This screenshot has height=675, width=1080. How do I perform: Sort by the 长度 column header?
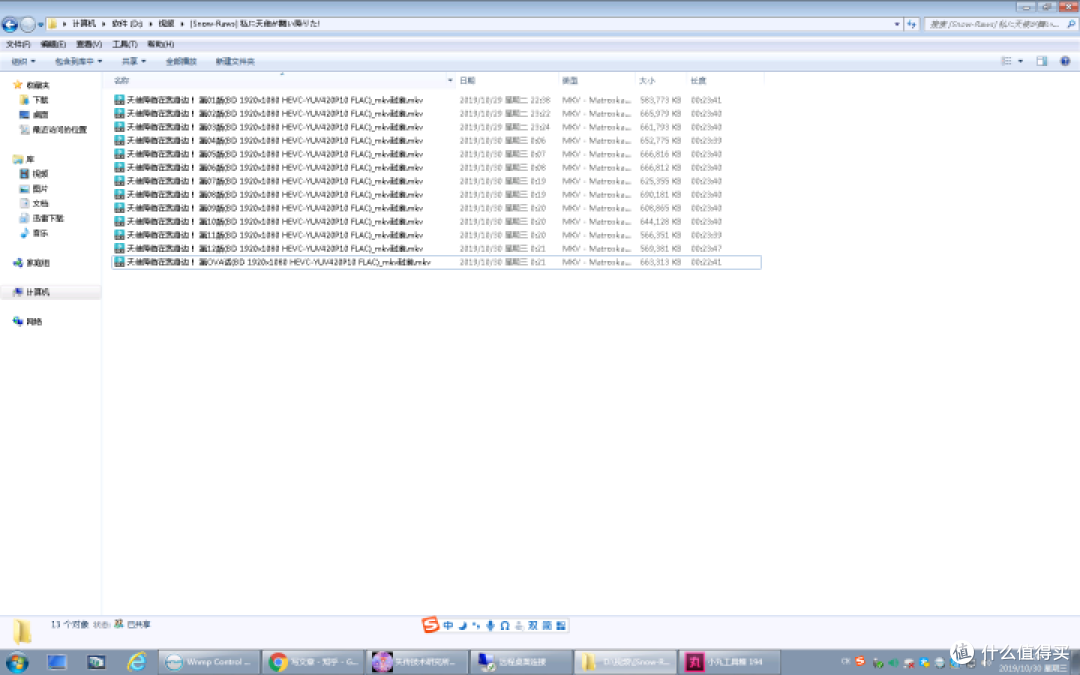click(698, 81)
